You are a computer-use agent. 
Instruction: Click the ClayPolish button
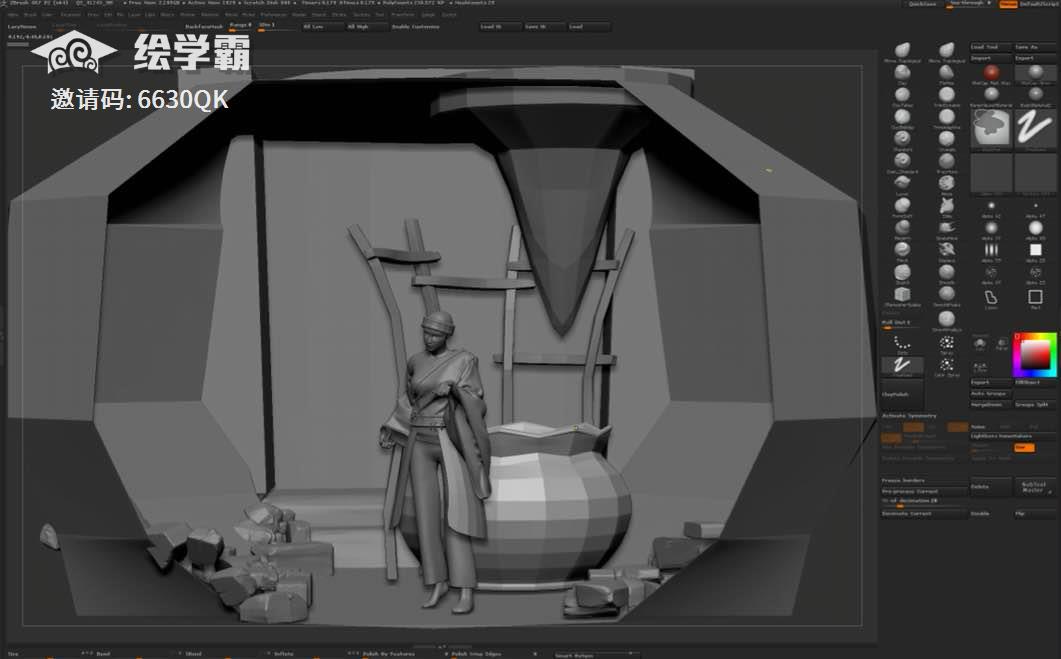902,394
